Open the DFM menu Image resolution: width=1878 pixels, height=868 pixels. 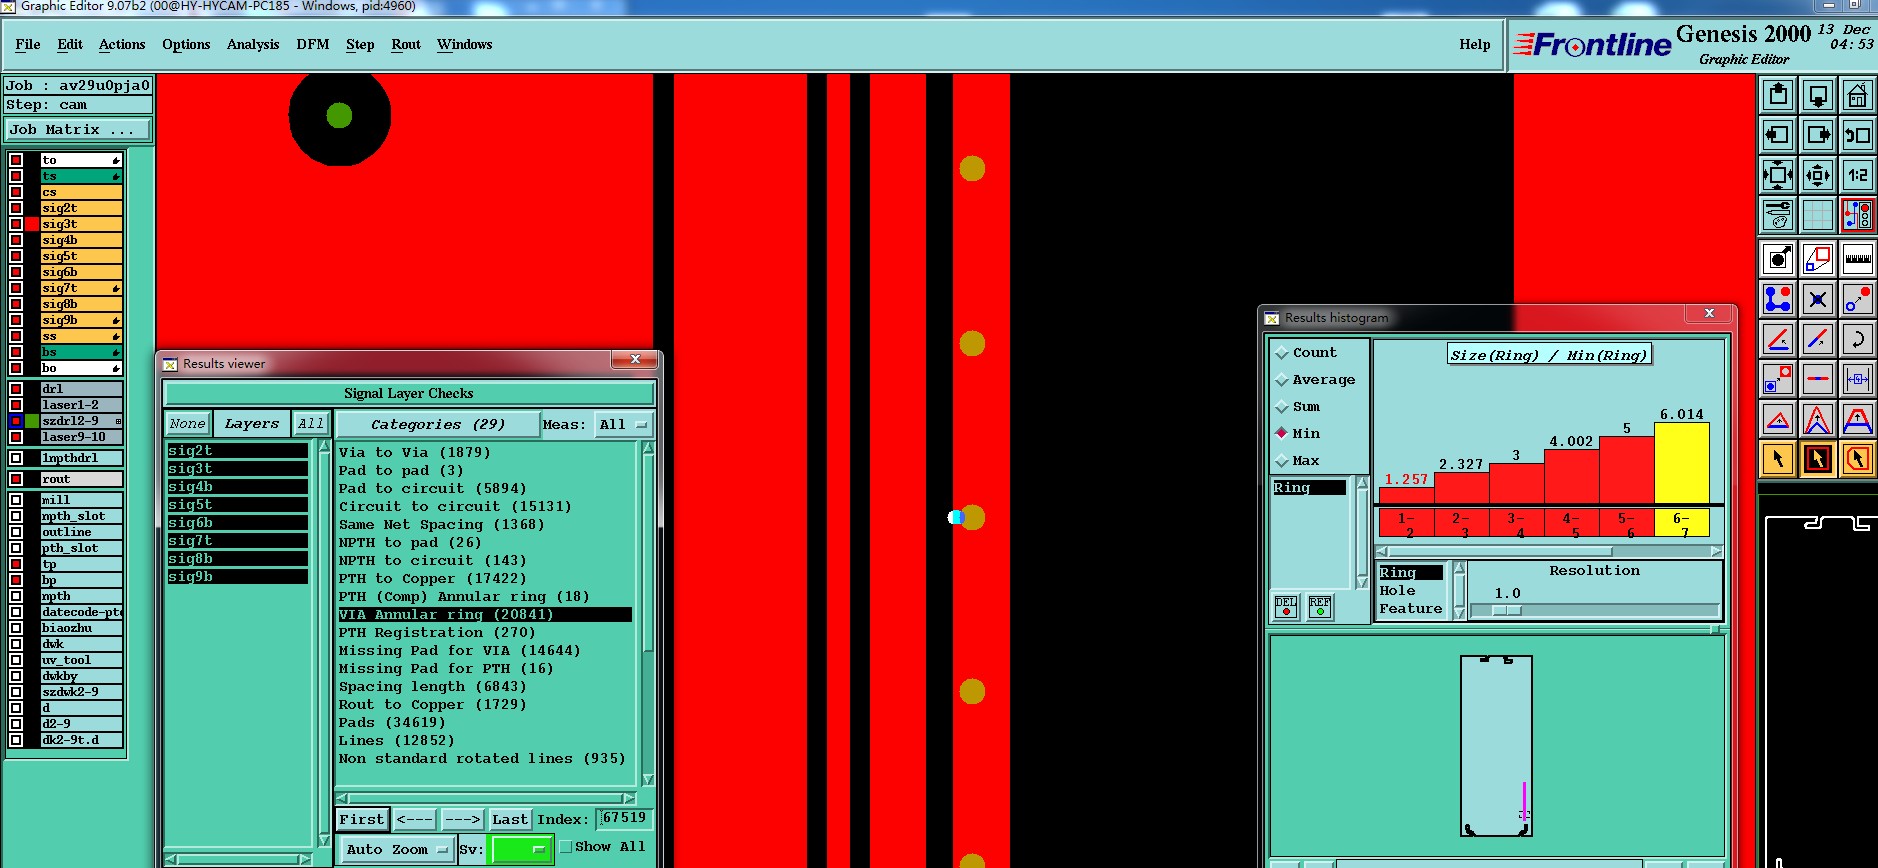point(313,45)
